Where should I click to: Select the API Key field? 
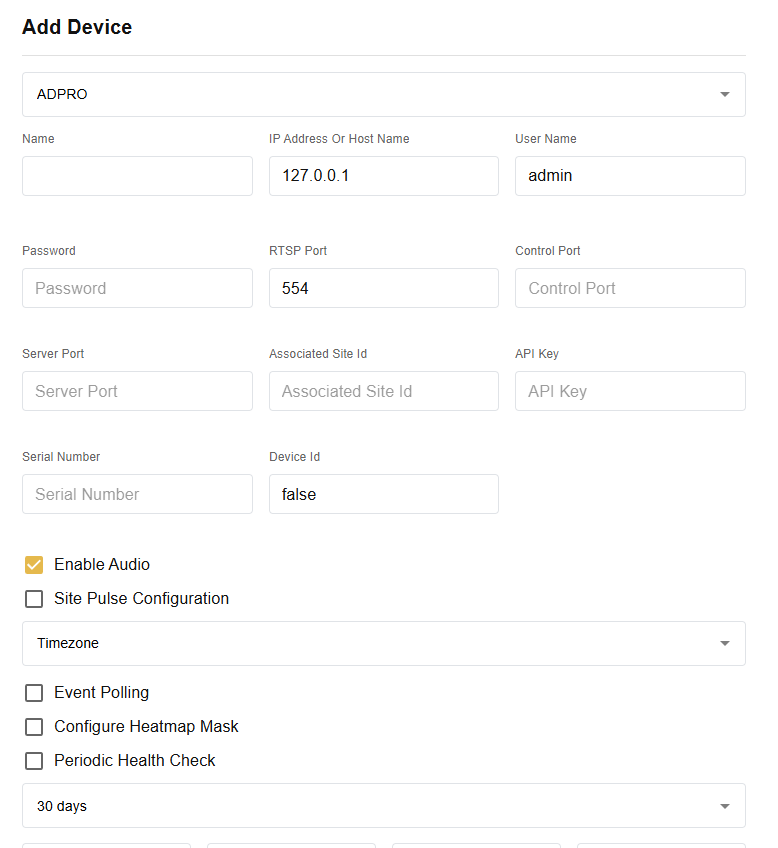coord(630,391)
